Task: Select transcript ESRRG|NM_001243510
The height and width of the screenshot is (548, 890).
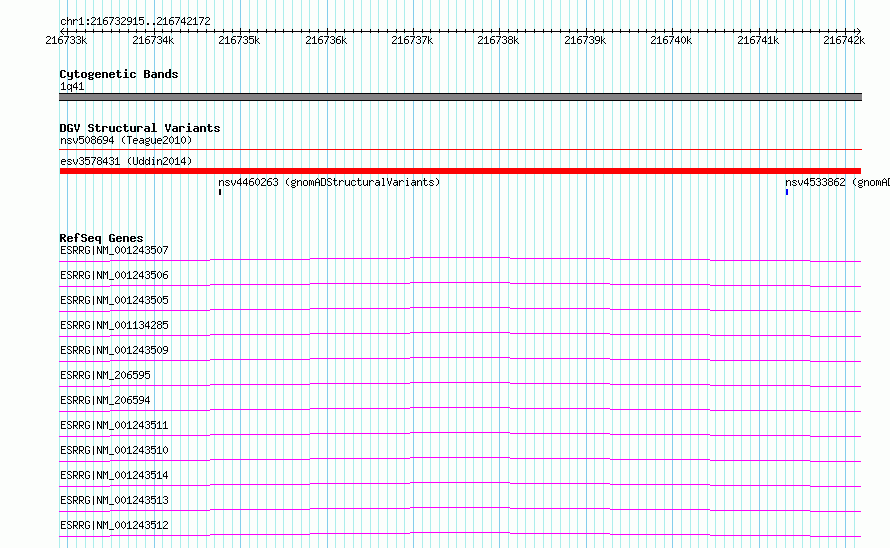Action: point(114,450)
